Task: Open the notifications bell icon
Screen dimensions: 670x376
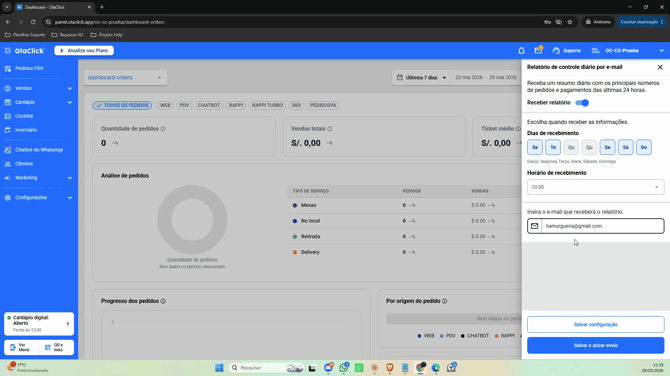Action: point(521,50)
